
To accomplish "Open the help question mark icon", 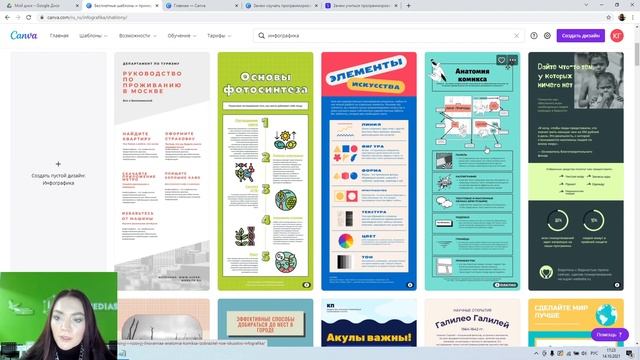I will (x=533, y=36).
